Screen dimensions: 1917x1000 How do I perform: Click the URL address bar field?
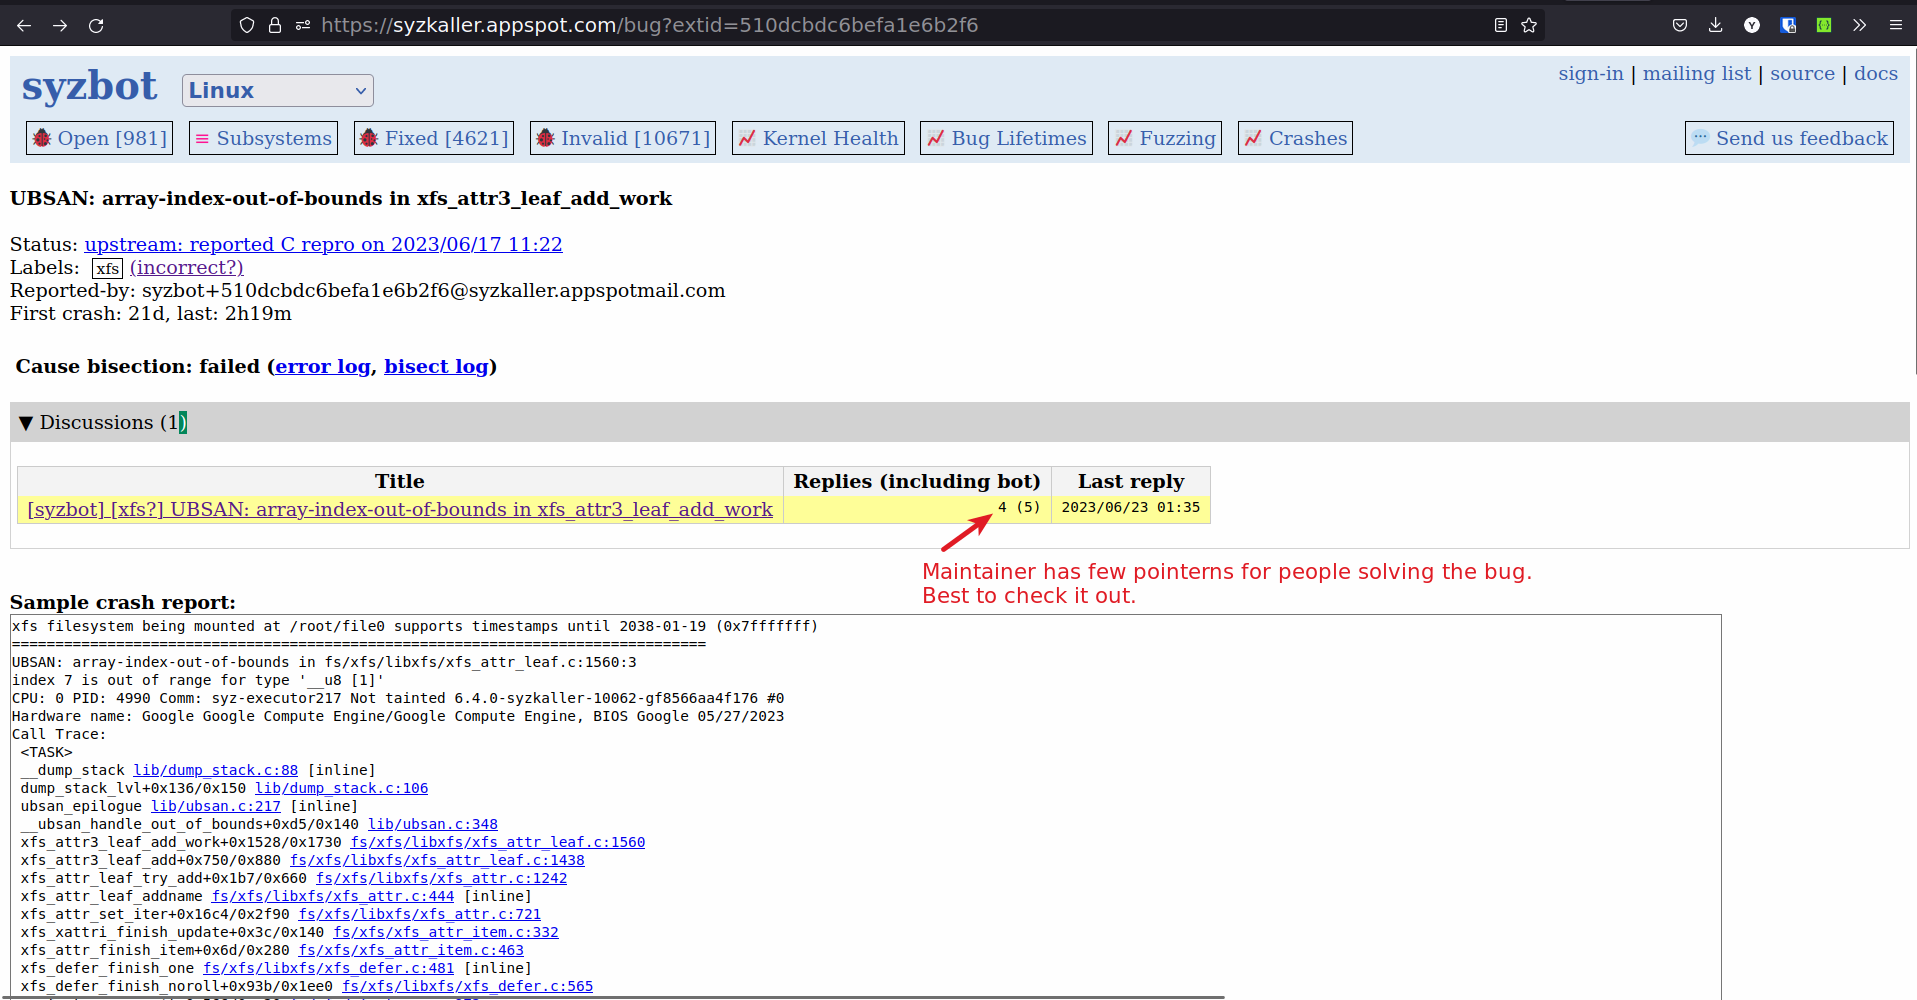click(x=900, y=25)
